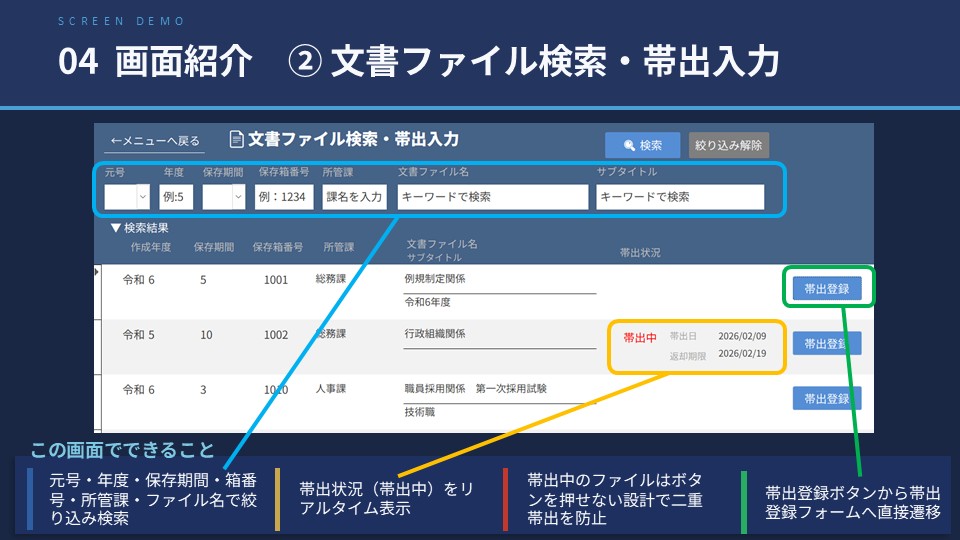Click 帯出登録 for the 職員採用関係 row
The image size is (960, 540).
pyautogui.click(x=826, y=398)
